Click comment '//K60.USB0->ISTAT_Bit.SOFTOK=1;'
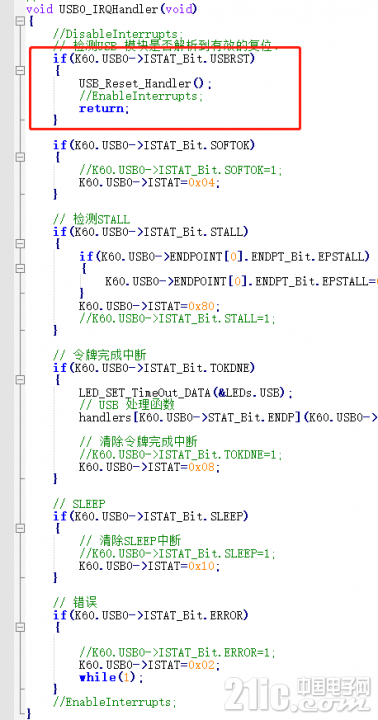 click(x=181, y=170)
